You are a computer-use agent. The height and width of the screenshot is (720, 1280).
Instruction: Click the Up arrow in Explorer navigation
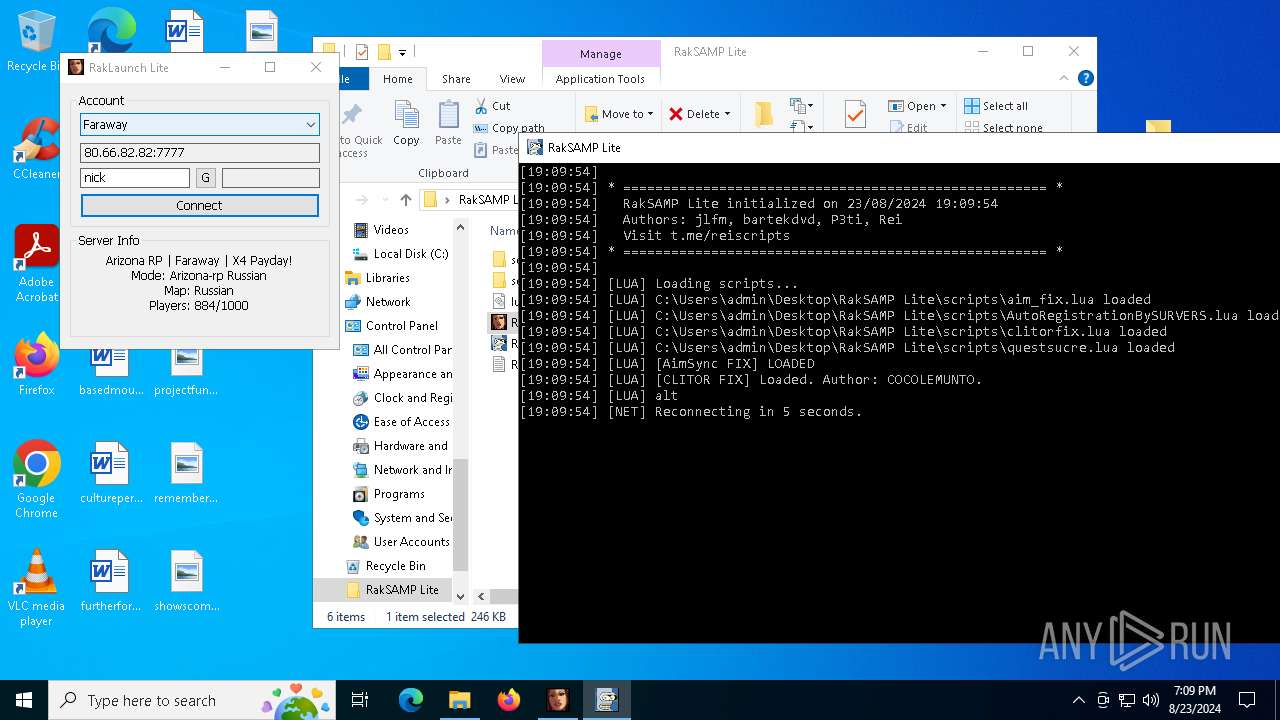click(405, 200)
